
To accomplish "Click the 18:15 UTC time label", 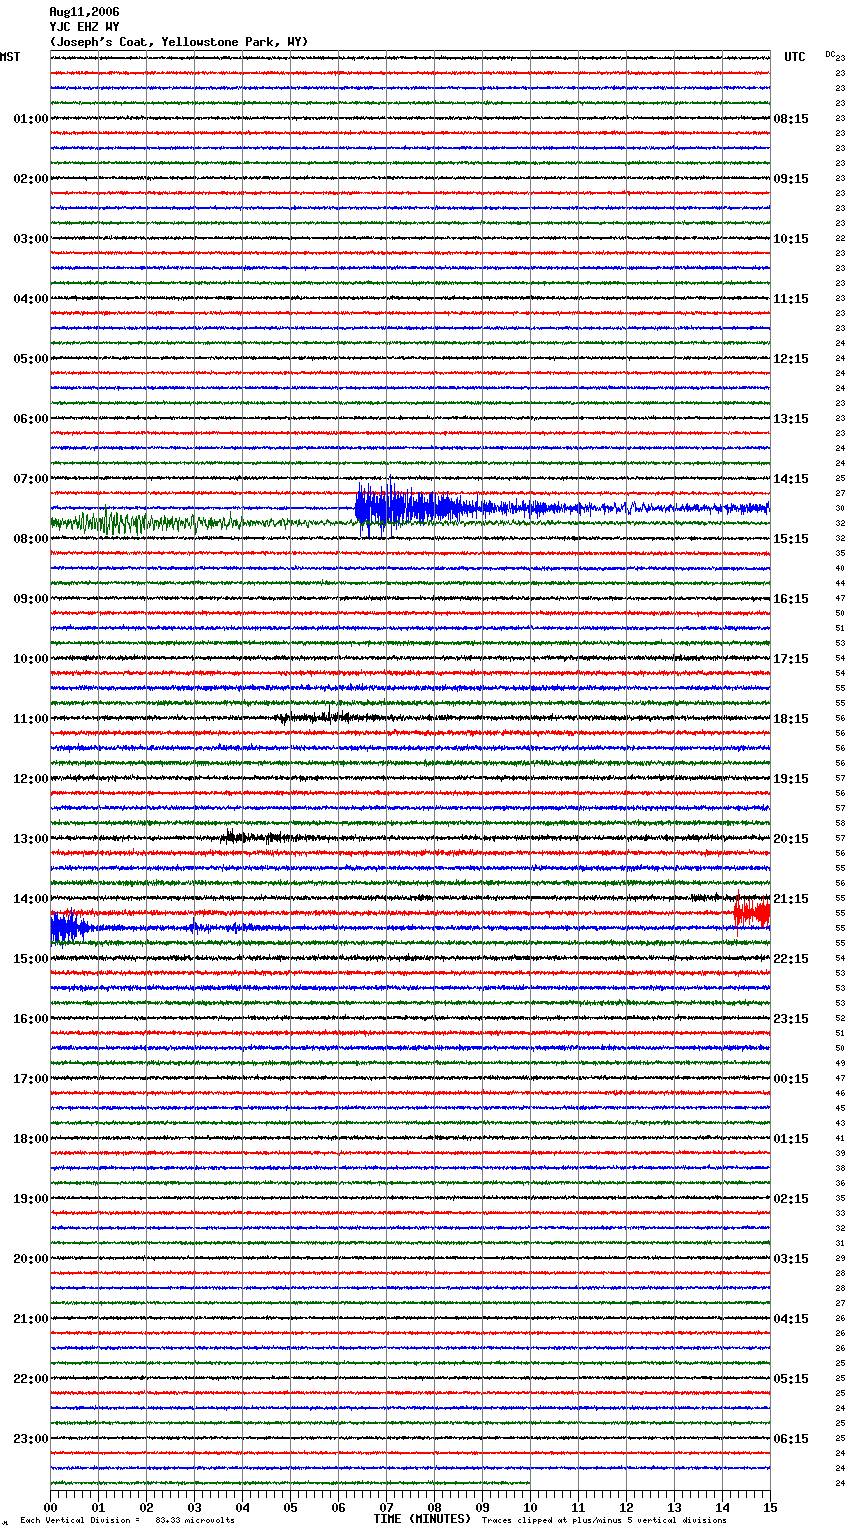I will tap(791, 719).
